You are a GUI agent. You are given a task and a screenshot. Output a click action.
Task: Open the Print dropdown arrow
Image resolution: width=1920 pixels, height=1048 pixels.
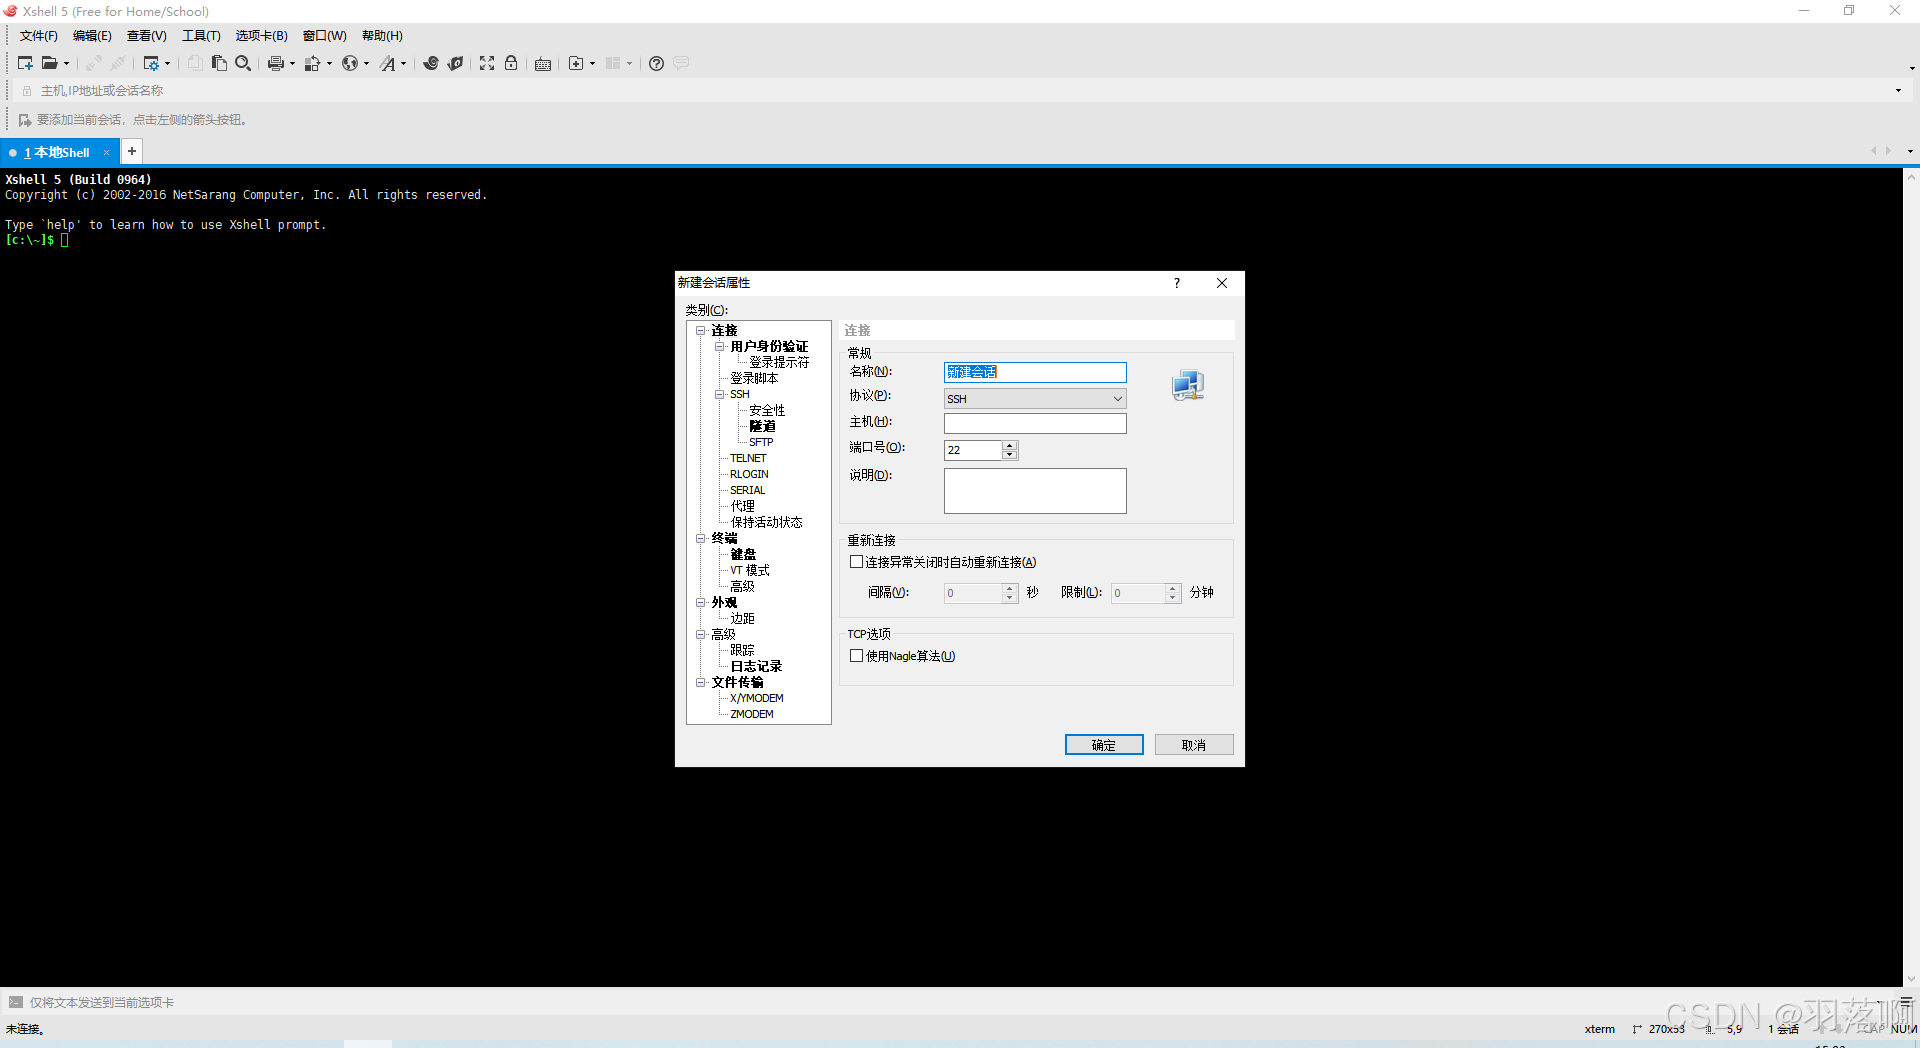pos(292,64)
